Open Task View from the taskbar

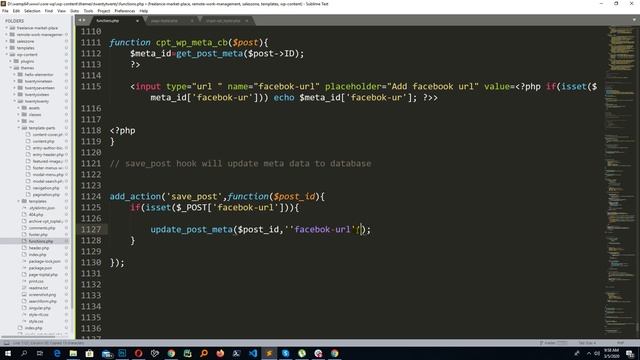coord(40,353)
